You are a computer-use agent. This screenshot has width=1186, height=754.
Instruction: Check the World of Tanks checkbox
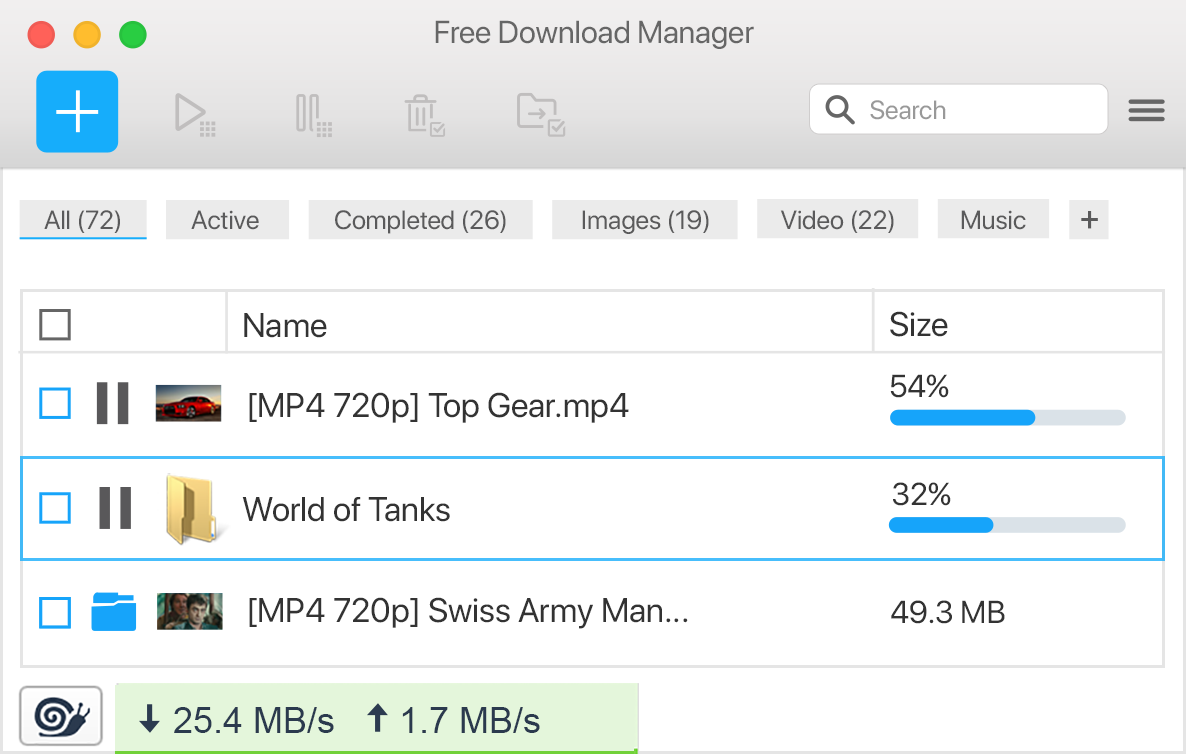point(54,508)
